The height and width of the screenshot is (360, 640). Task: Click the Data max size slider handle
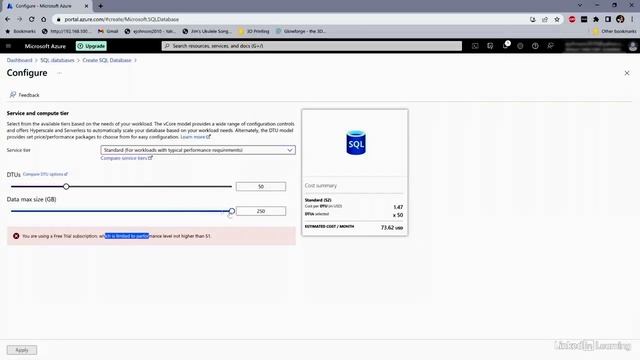(x=232, y=211)
